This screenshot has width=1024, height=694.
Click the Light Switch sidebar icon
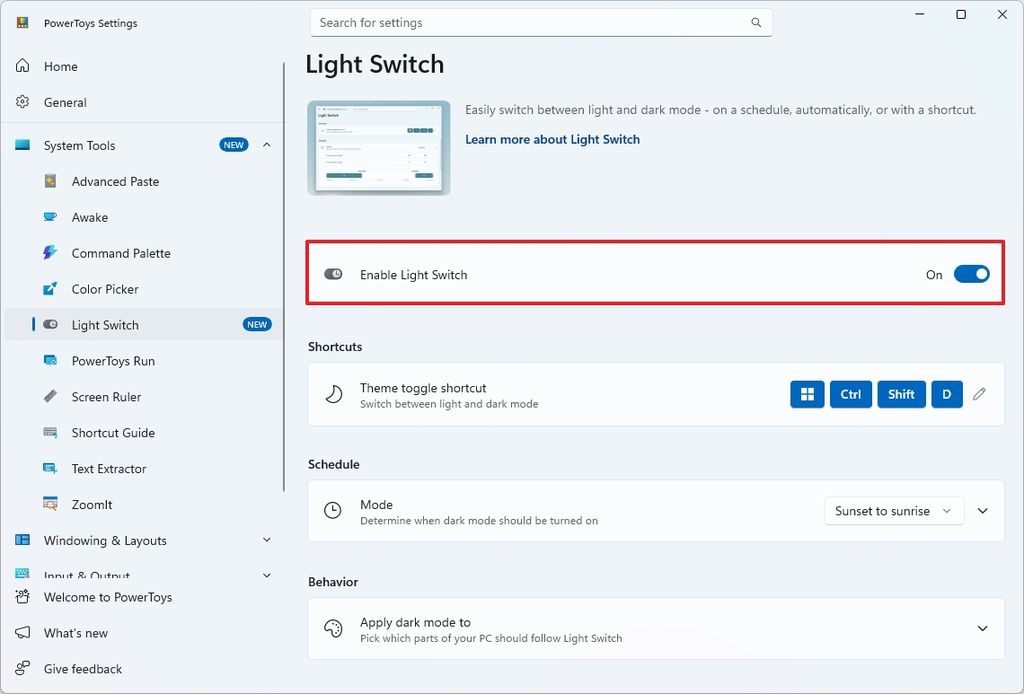point(50,324)
